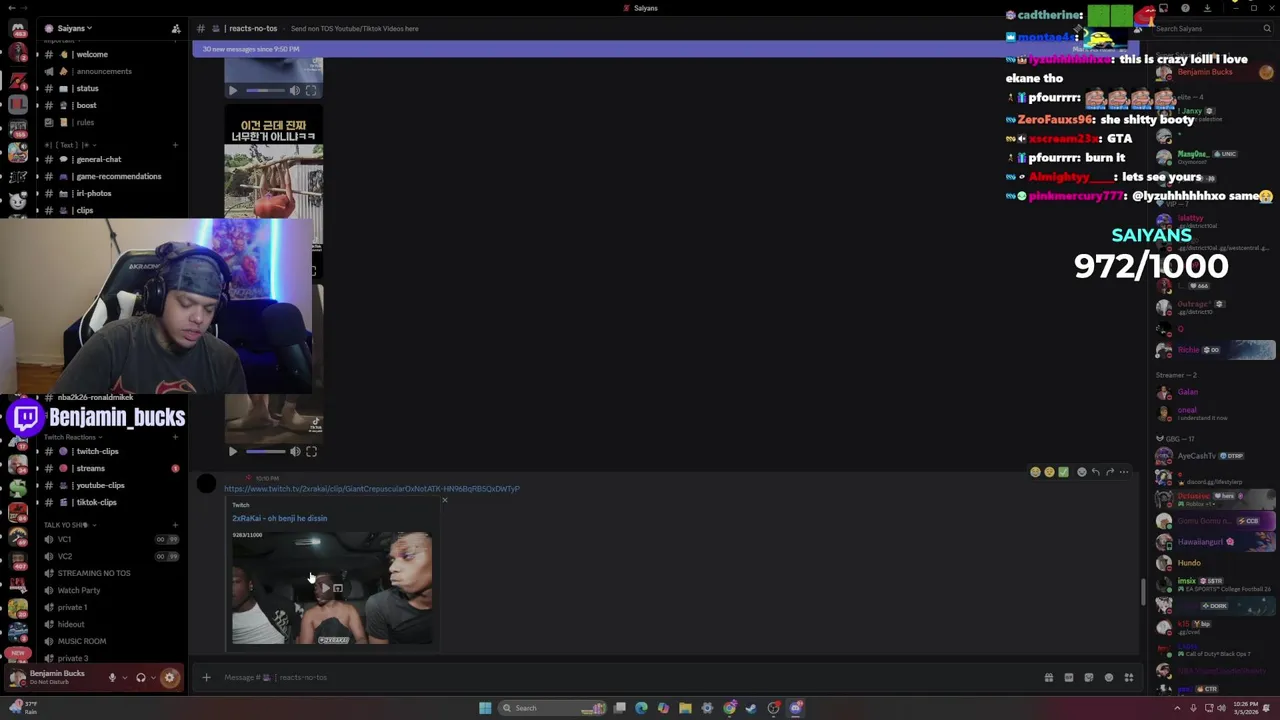Forward the message with forward arrow
Image resolution: width=1280 pixels, height=720 pixels.
tap(1109, 472)
